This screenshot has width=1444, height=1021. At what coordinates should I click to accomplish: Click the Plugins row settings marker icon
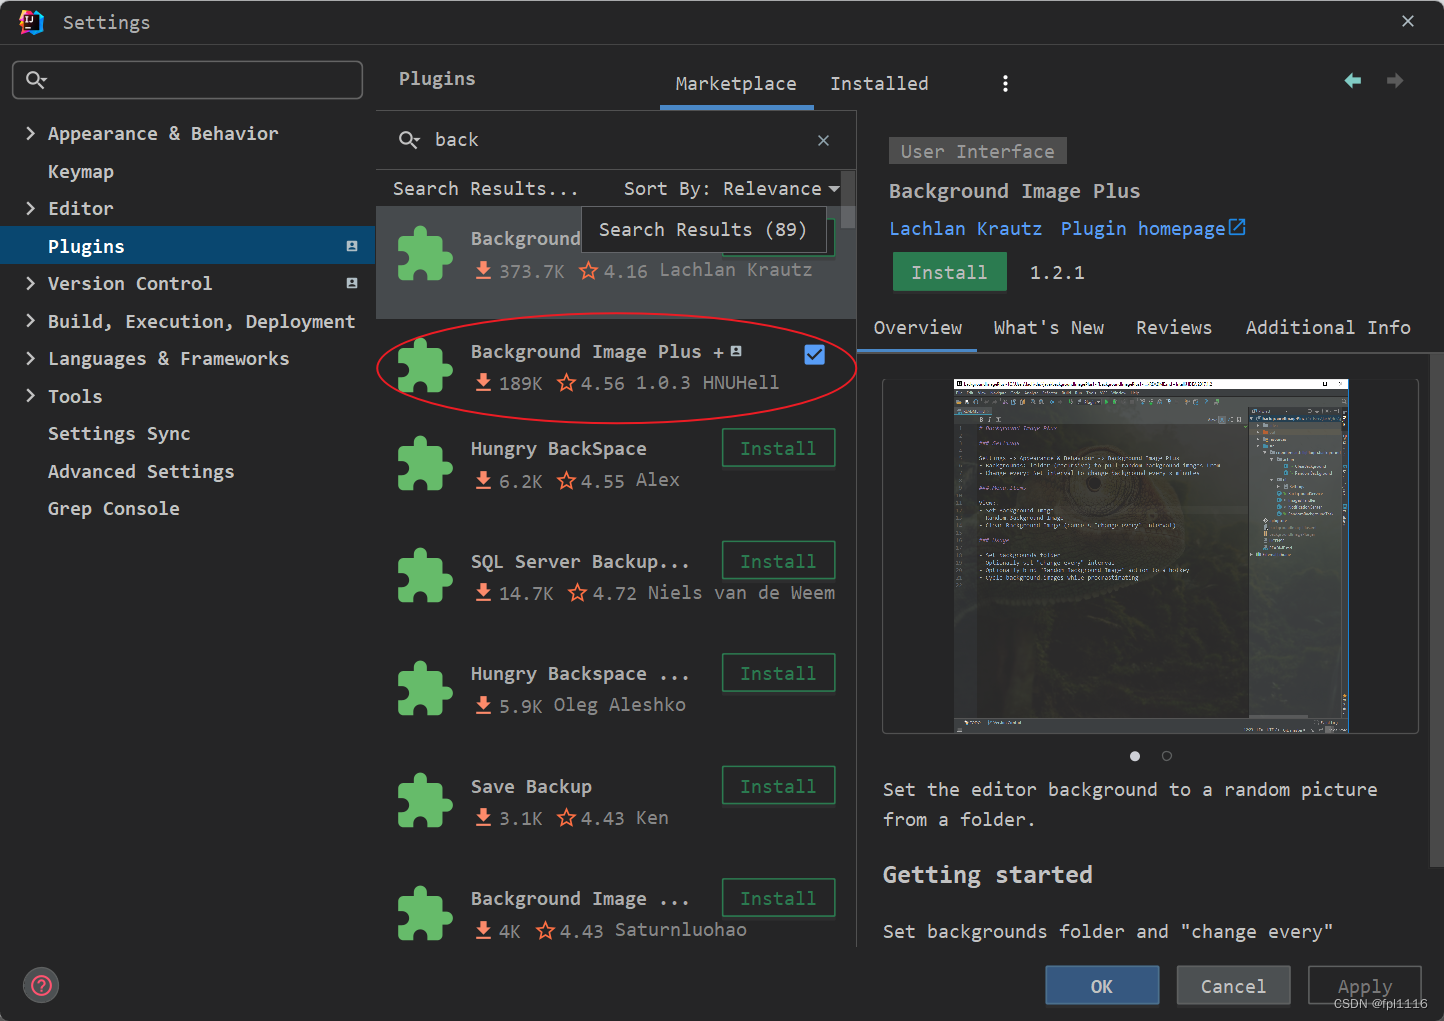pyautogui.click(x=352, y=246)
